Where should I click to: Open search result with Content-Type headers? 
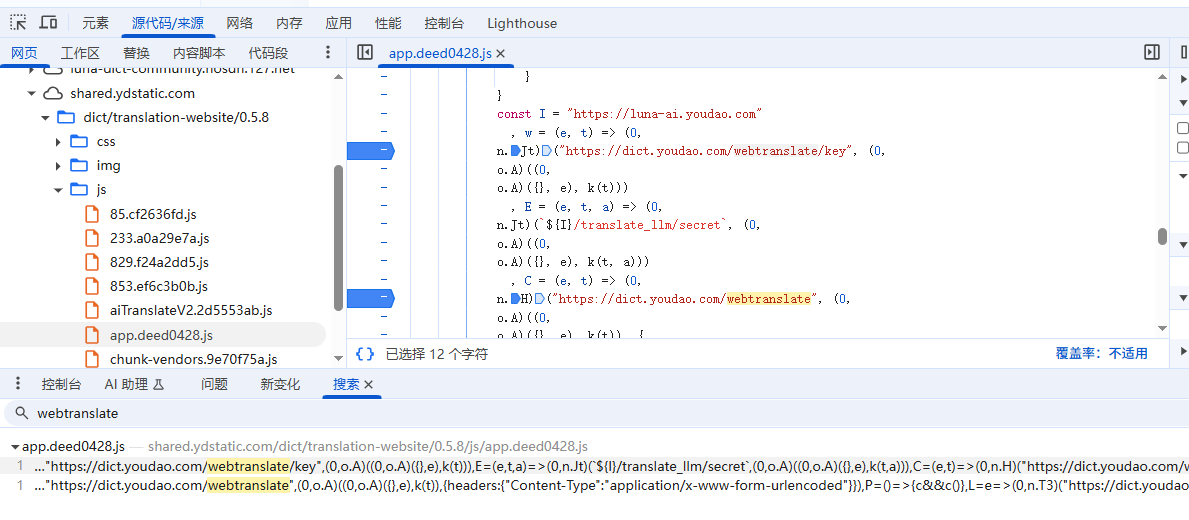[594, 485]
